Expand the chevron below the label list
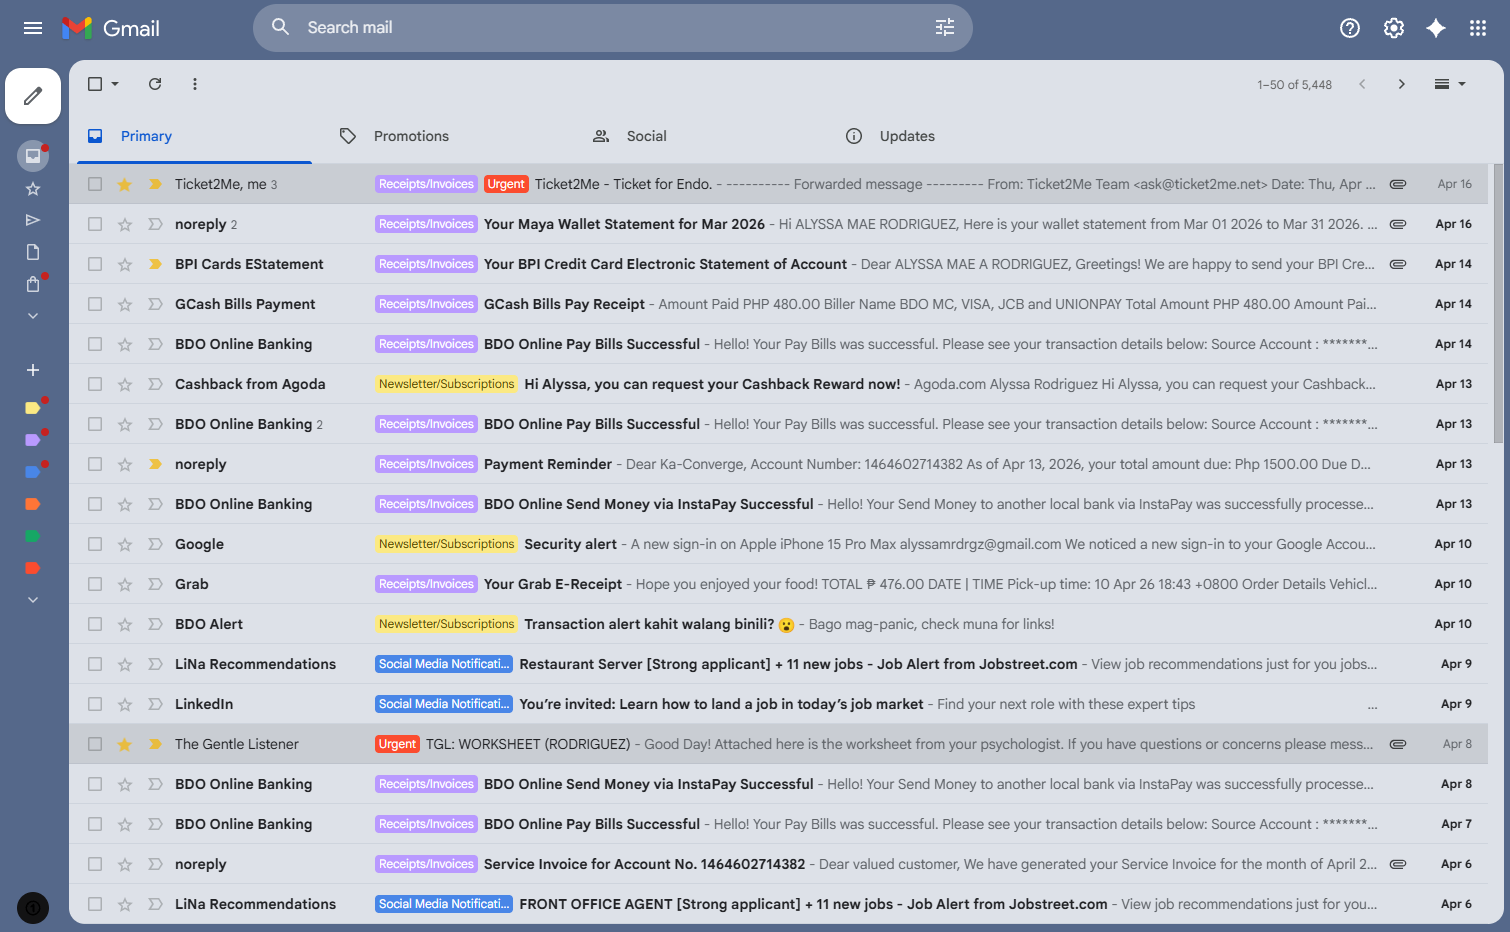 pyautogui.click(x=33, y=600)
